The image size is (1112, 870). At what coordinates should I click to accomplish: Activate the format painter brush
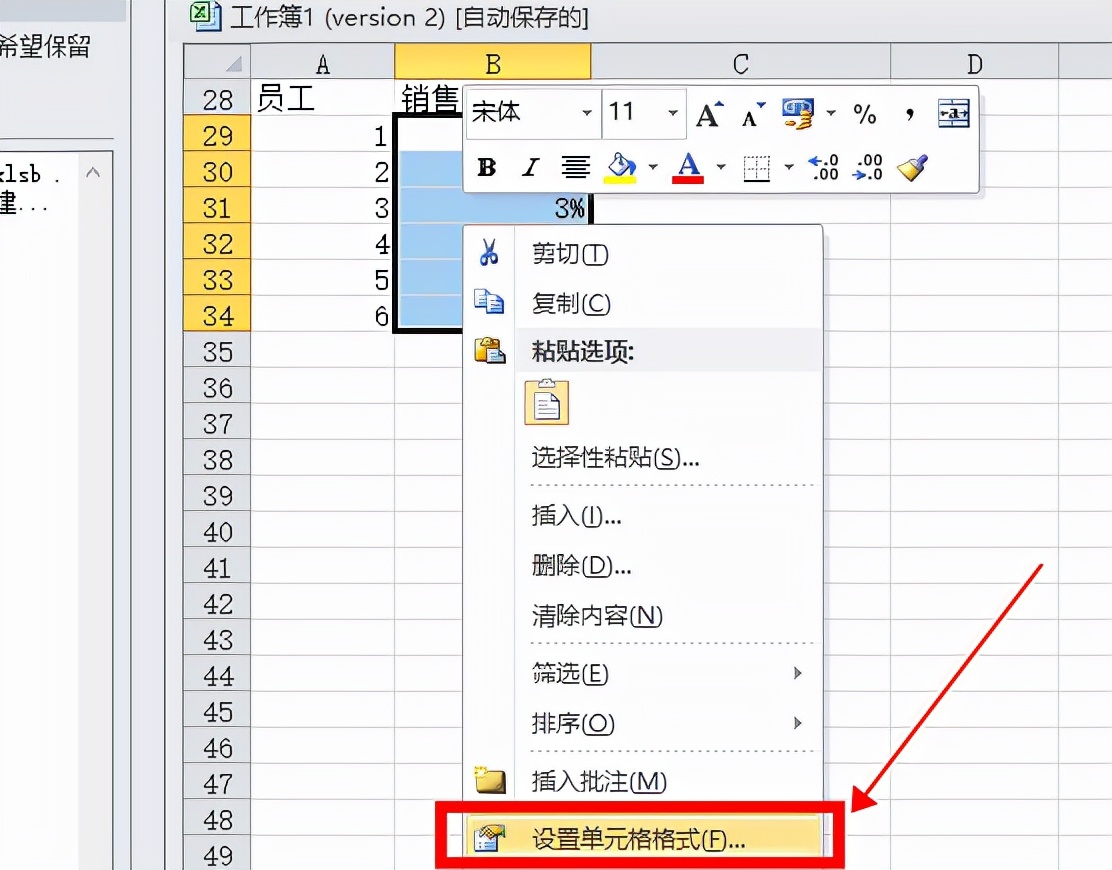click(x=913, y=168)
